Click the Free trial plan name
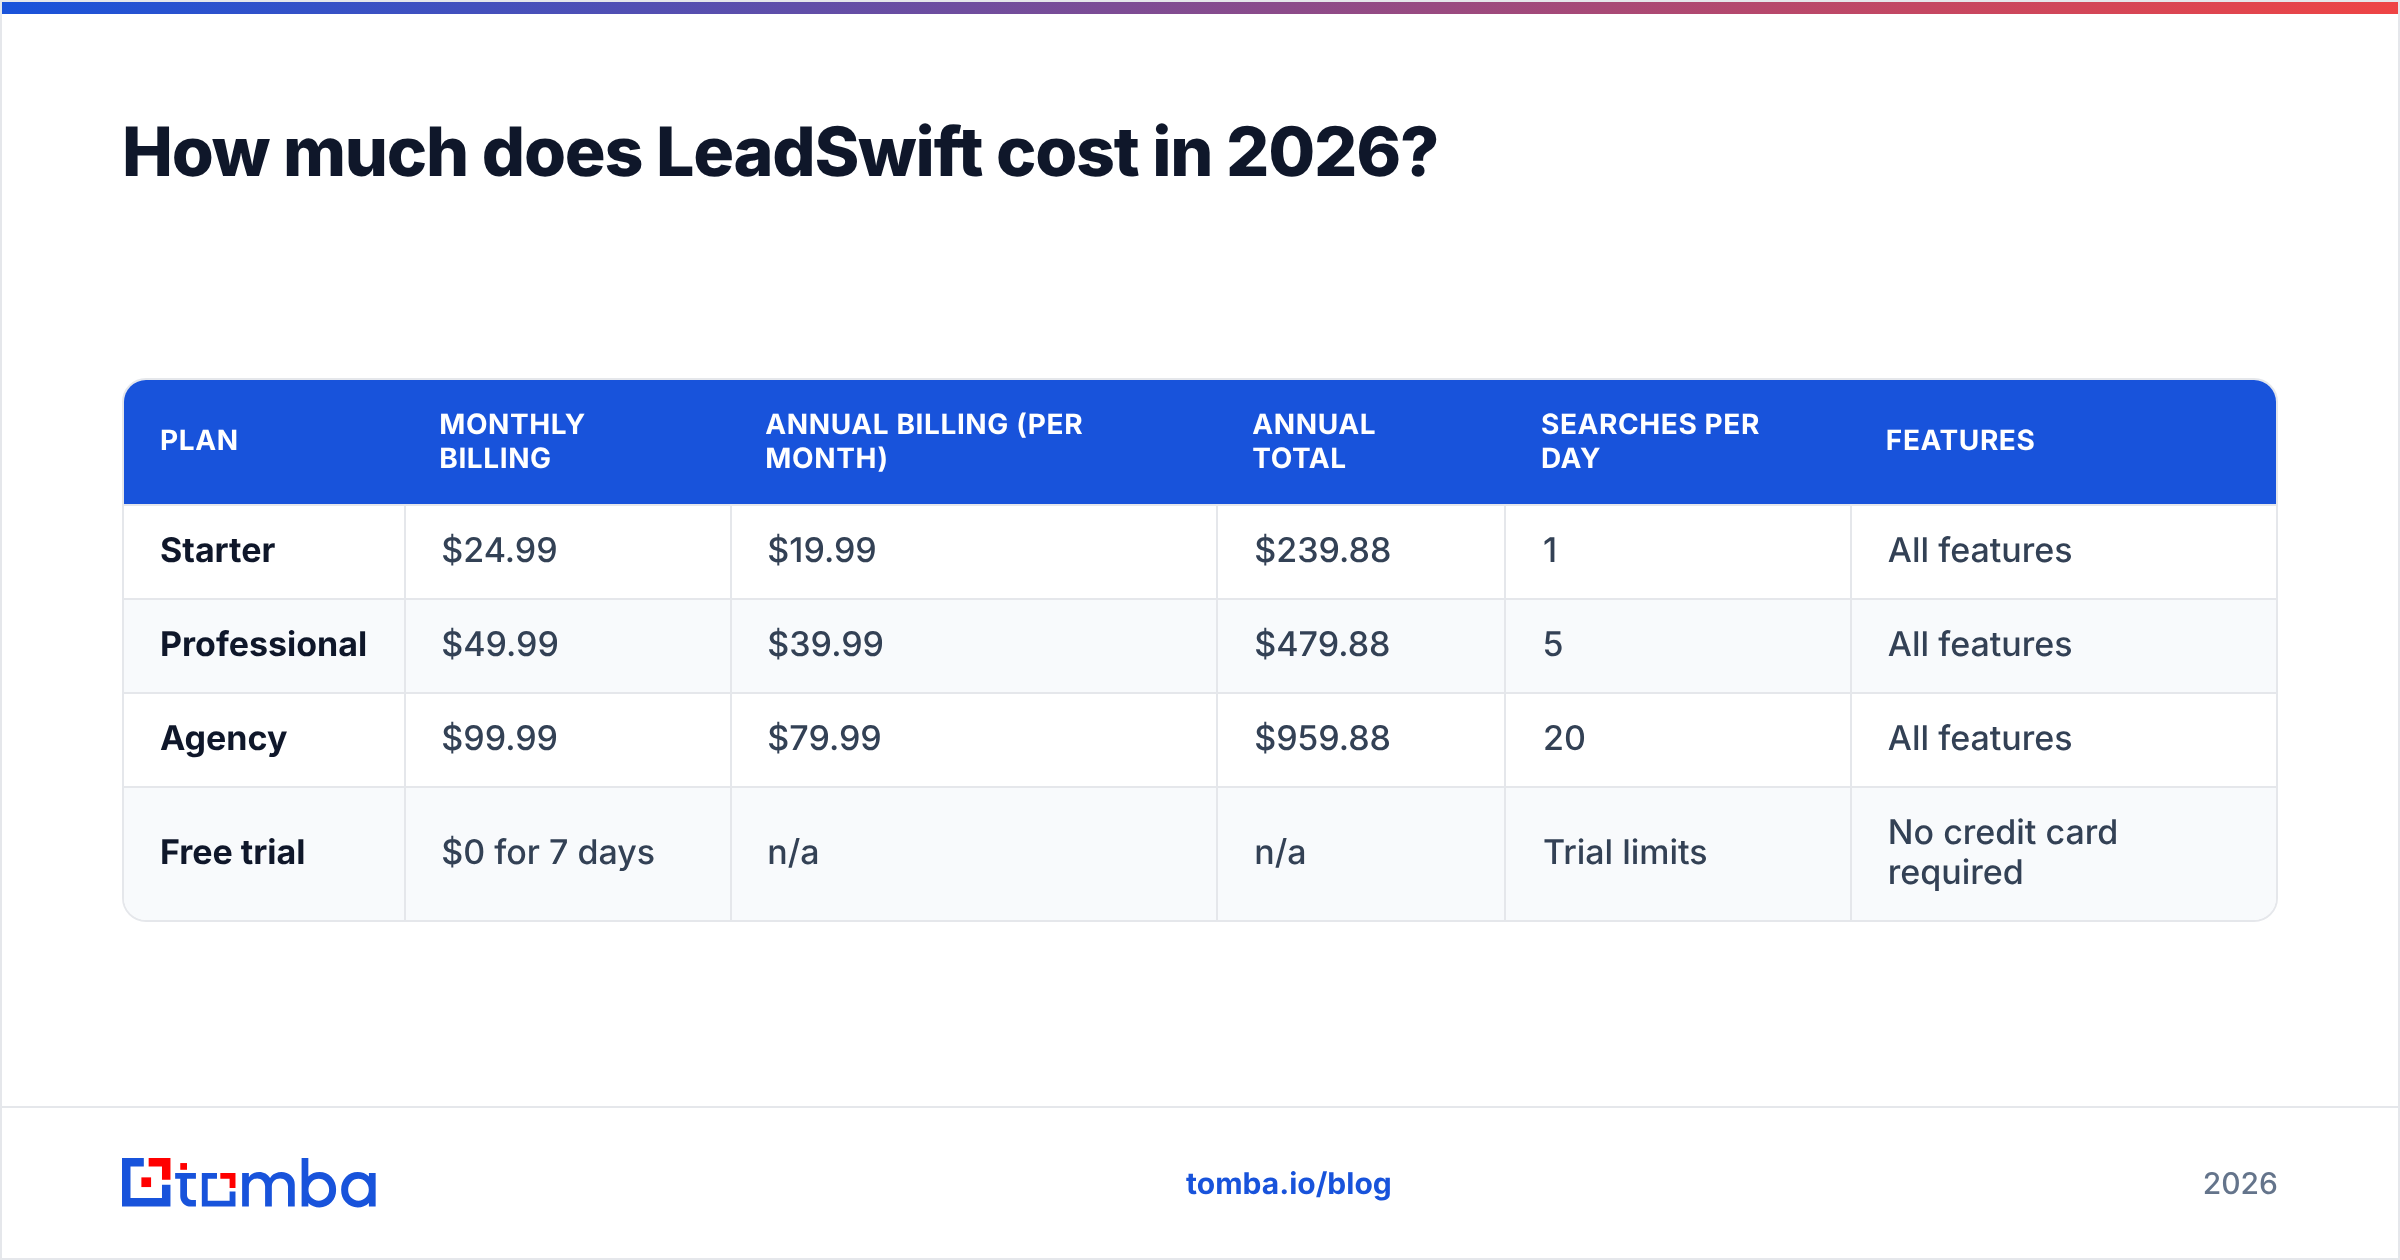This screenshot has height=1260, width=2400. point(232,852)
